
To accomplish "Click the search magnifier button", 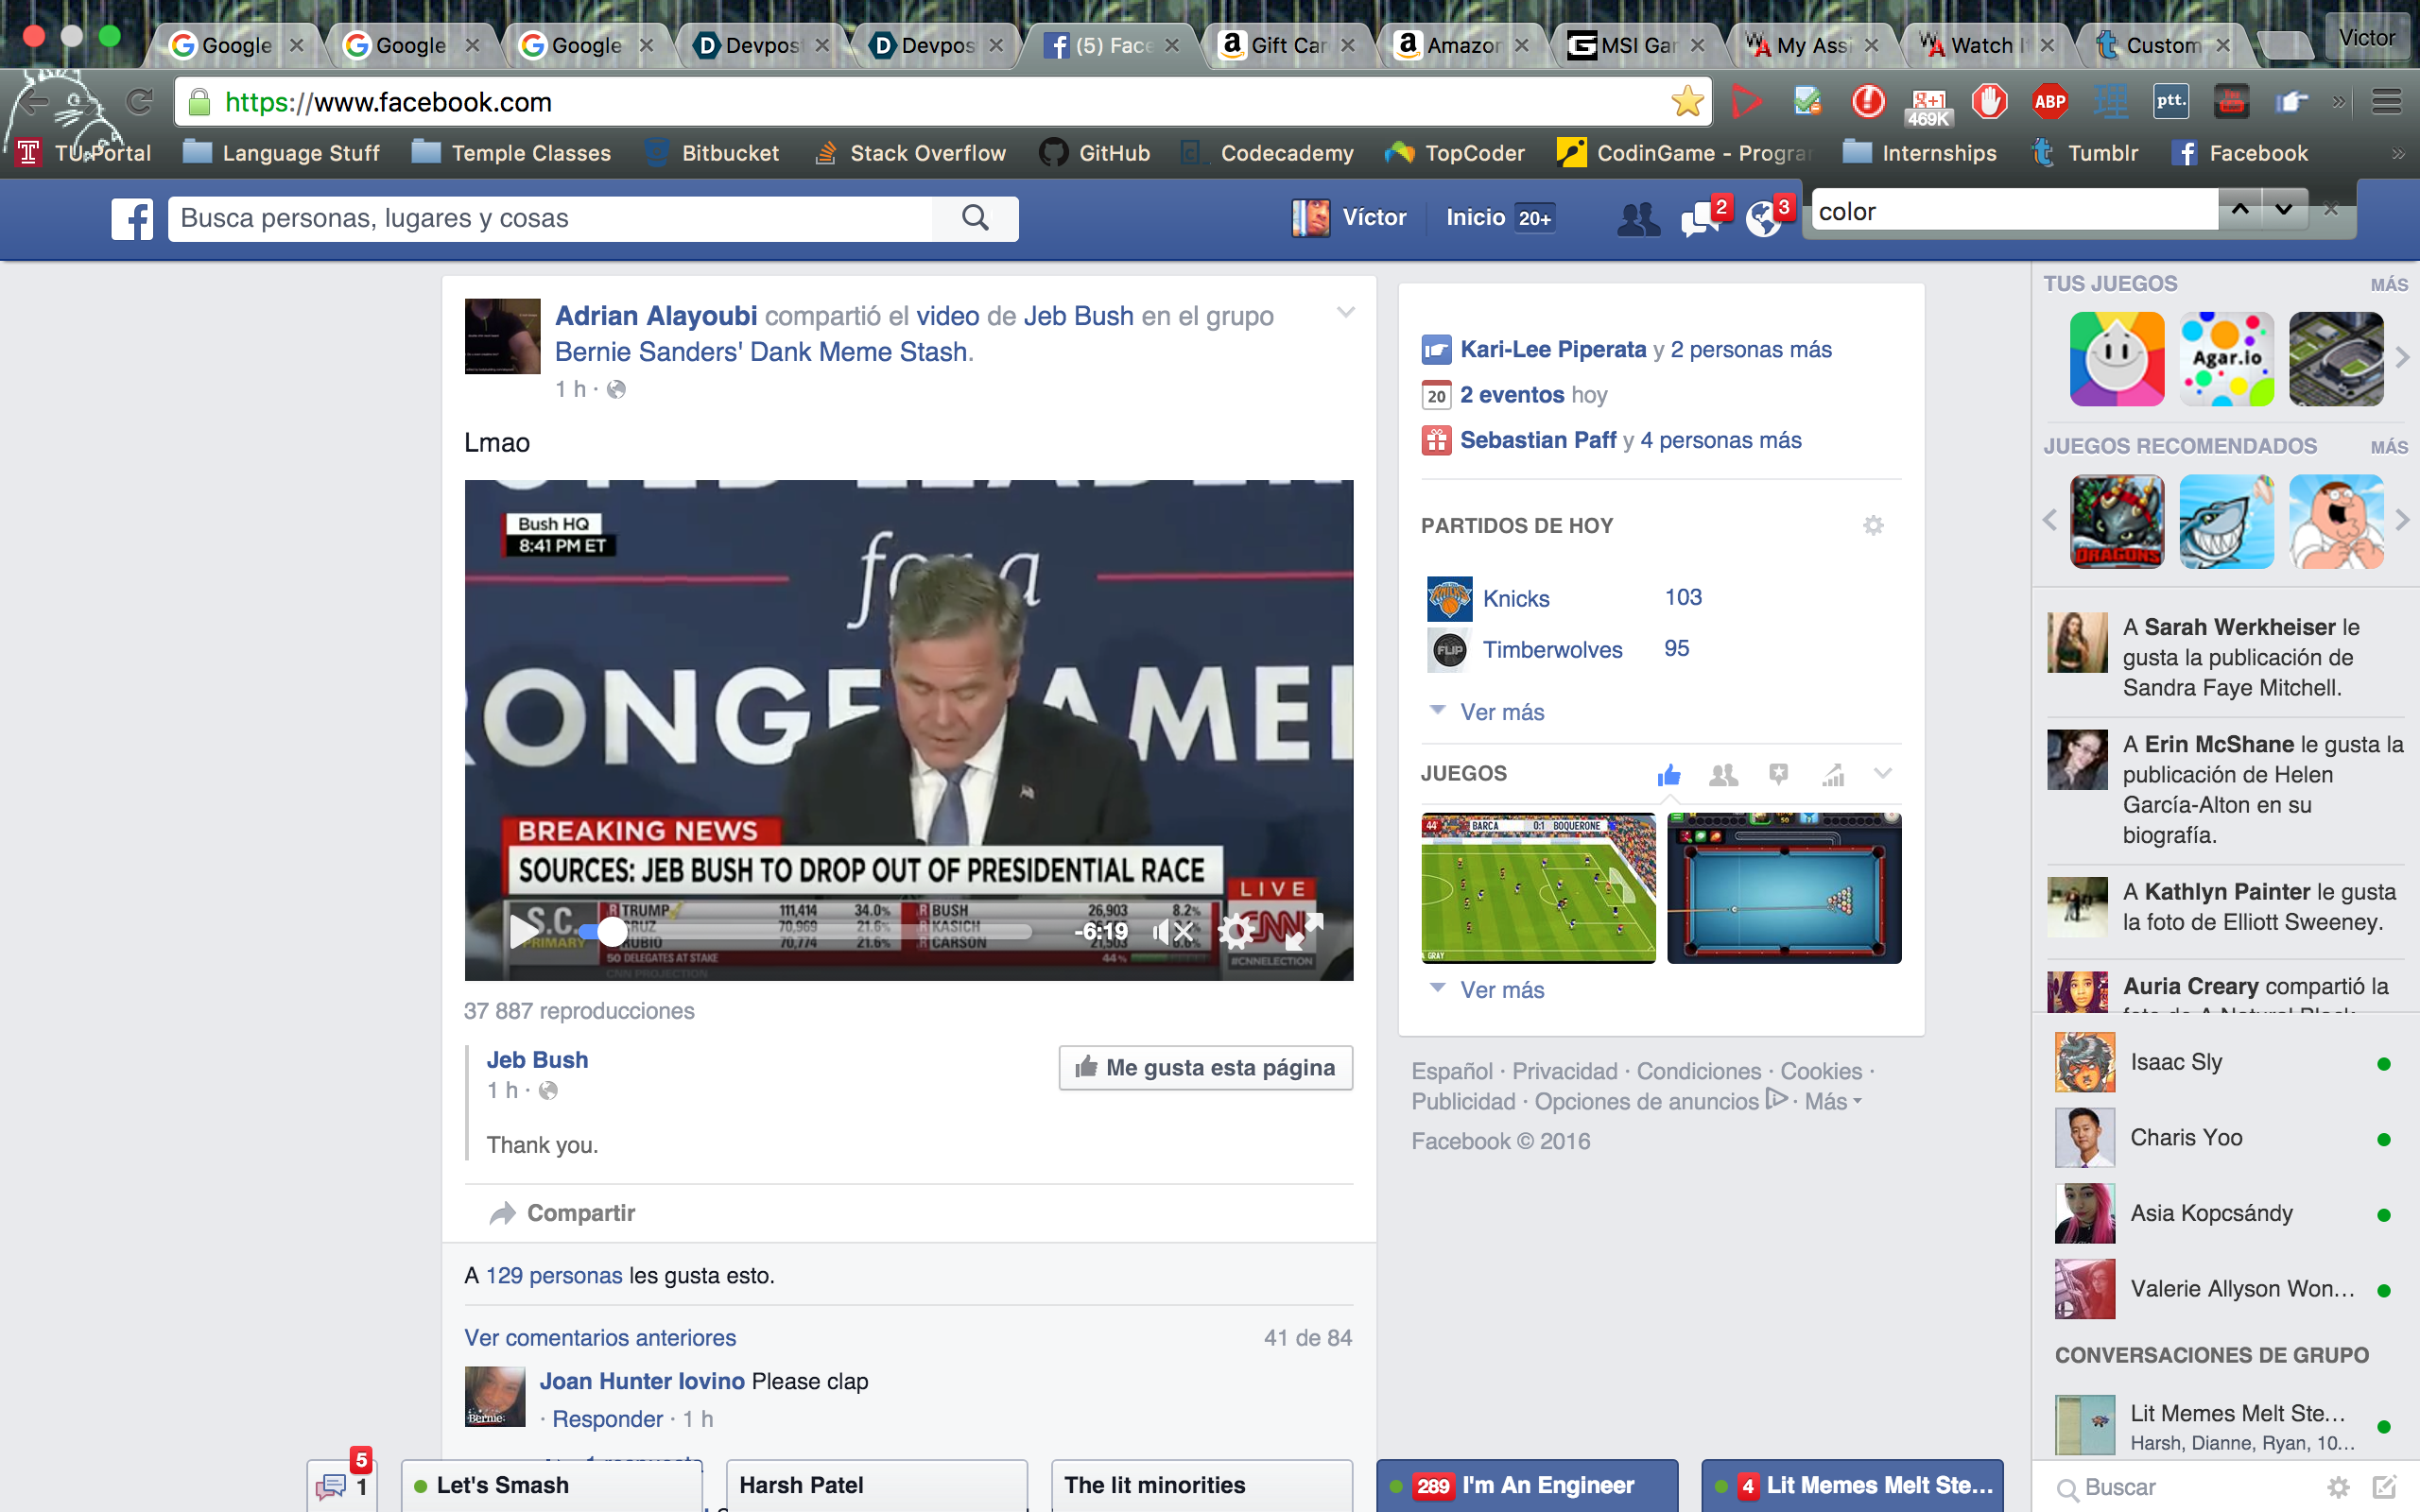I will point(975,218).
